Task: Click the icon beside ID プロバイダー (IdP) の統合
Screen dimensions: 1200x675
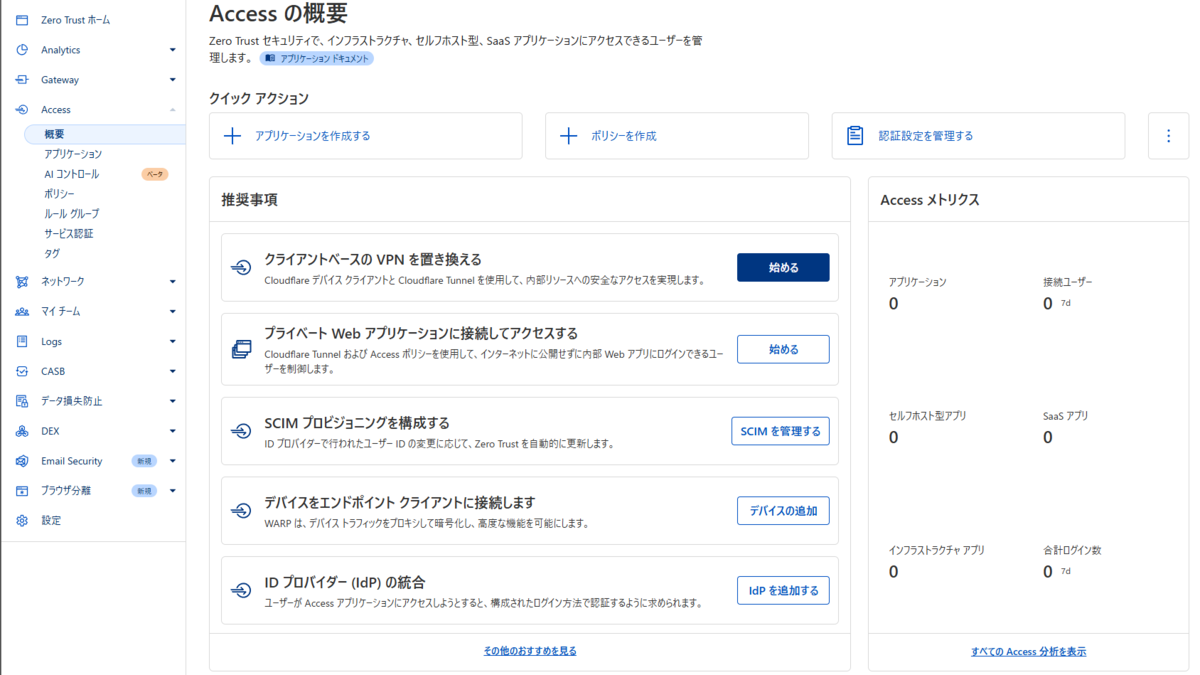Action: point(241,591)
